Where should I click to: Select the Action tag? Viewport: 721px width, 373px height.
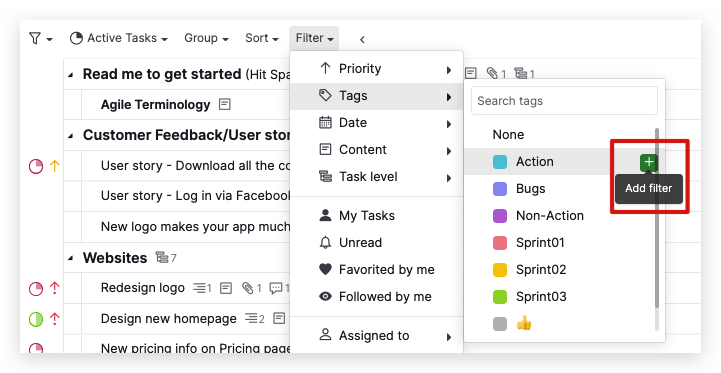pyautogui.click(x=534, y=162)
